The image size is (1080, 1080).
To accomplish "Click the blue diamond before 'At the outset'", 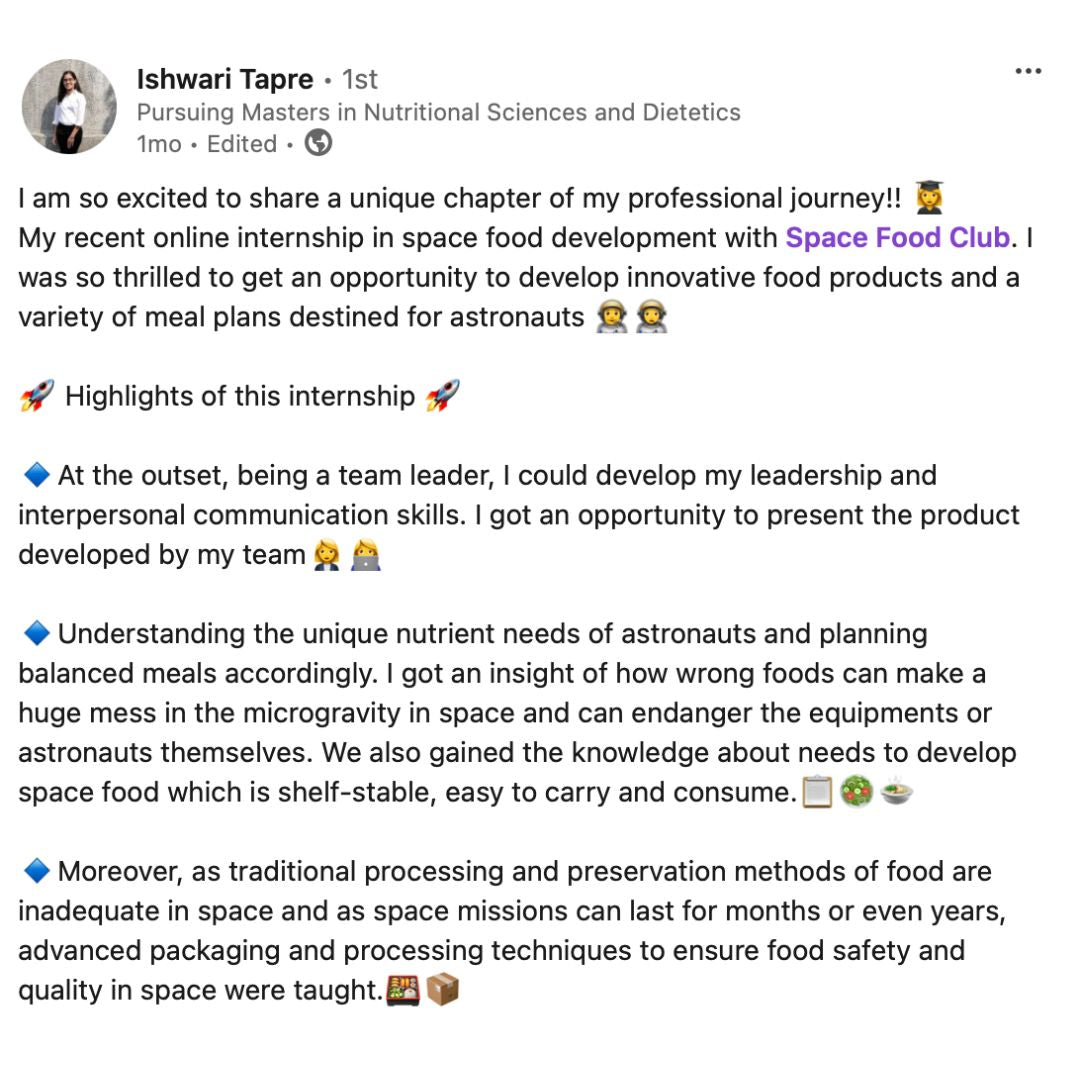I will (x=35, y=475).
